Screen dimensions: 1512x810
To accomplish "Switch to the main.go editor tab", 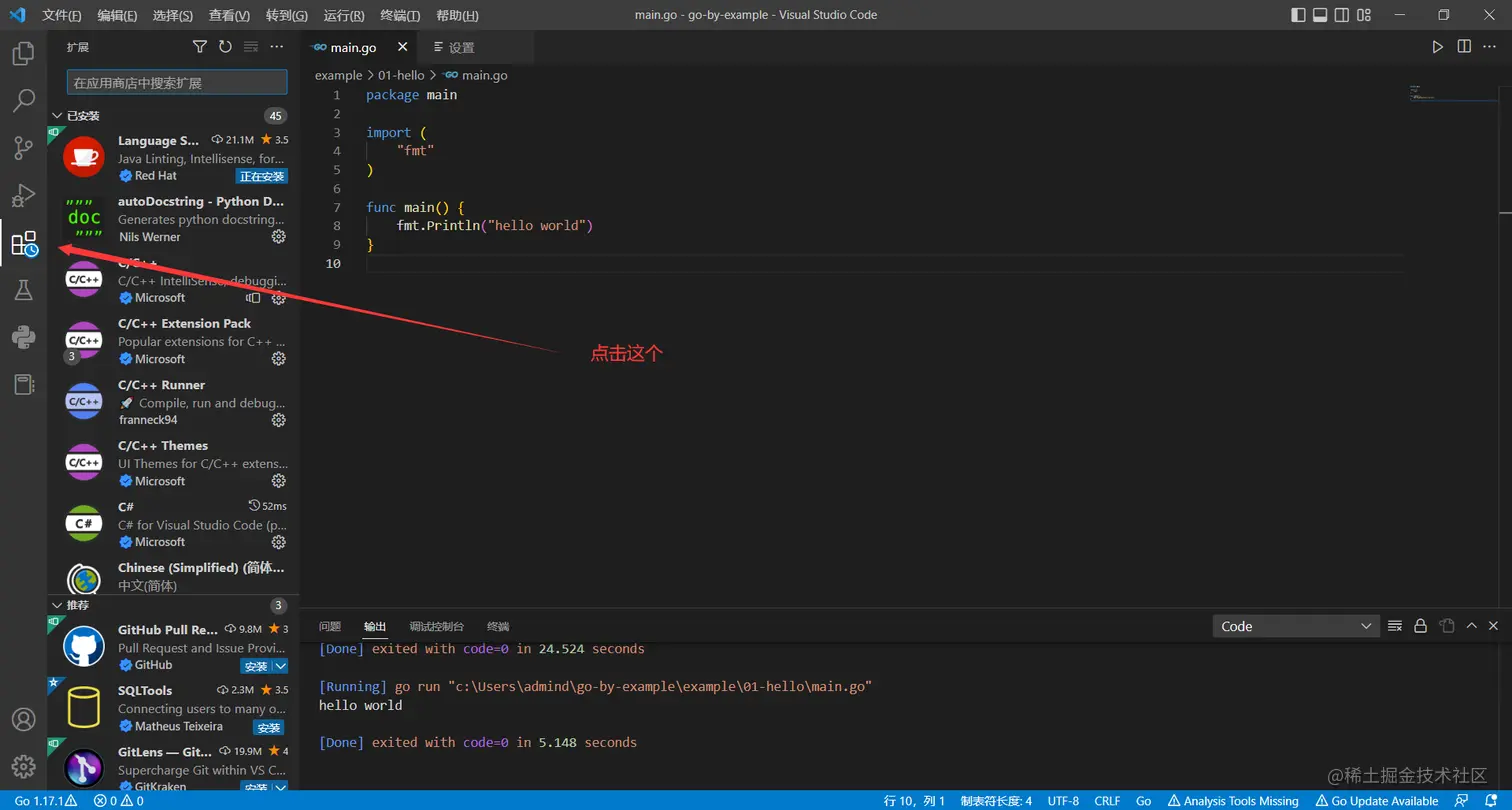I will tap(359, 47).
